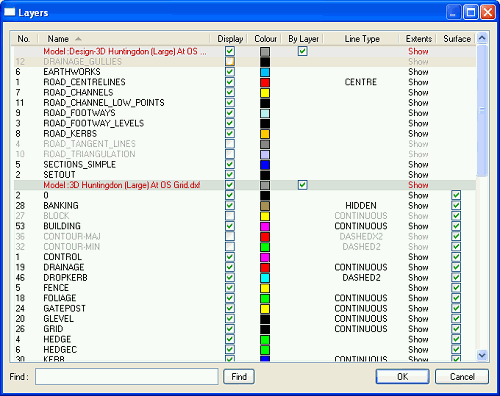Screen dimensions: 500x396
Task: Select CONTINUOUS line type of BUILDING
Action: coord(361,226)
